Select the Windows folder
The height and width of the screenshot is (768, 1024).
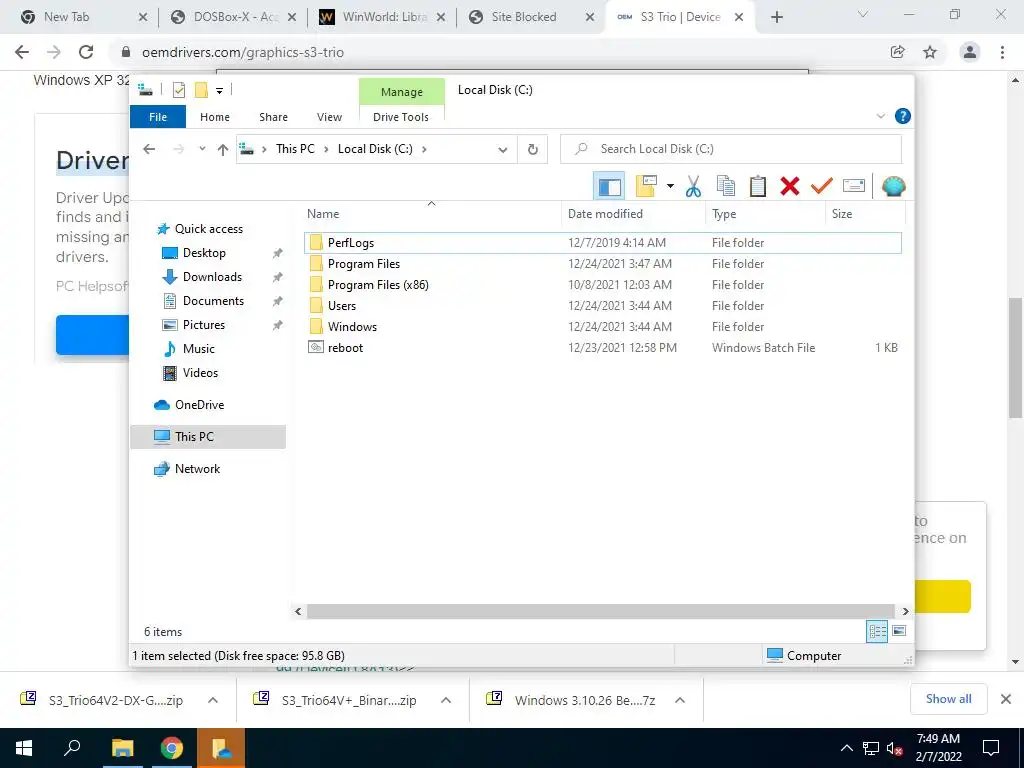(603, 327)
